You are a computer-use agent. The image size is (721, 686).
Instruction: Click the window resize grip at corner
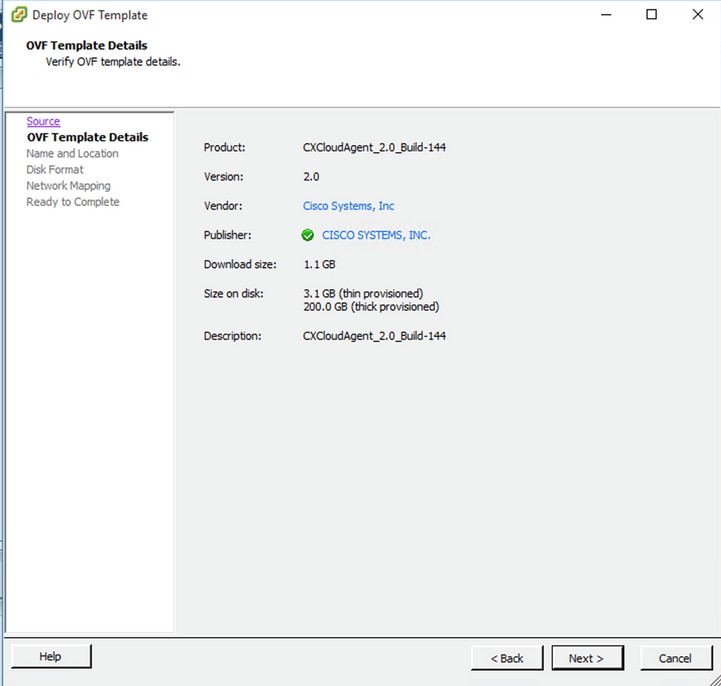pos(714,680)
